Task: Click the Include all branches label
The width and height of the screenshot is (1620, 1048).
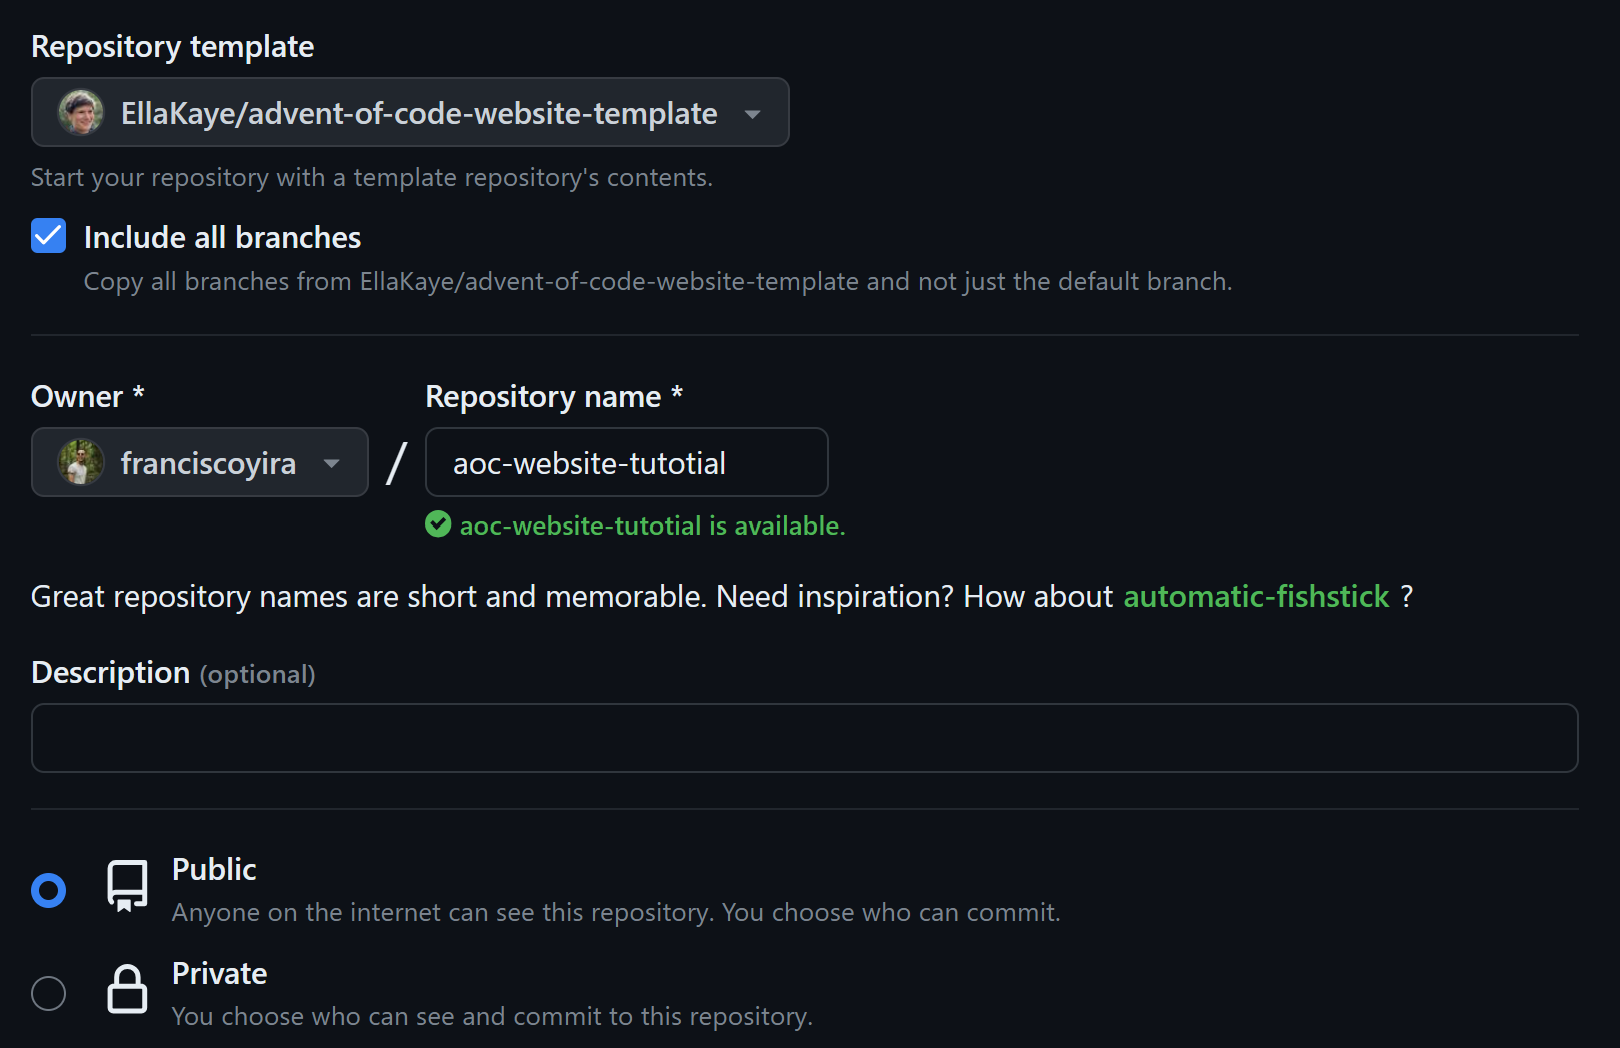Action: pyautogui.click(x=222, y=238)
